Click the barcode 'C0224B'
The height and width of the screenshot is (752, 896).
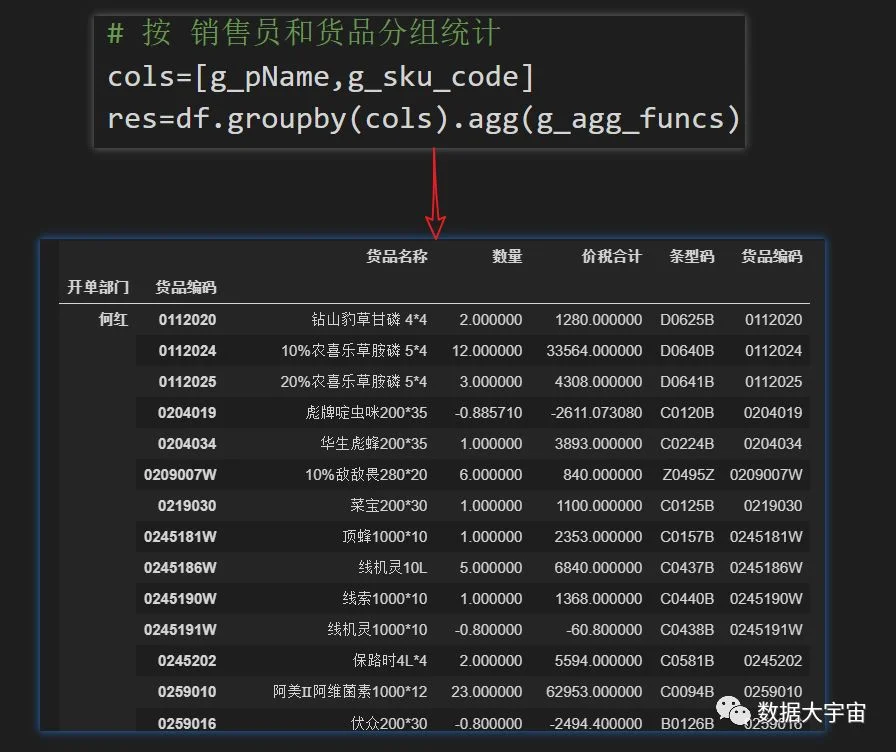(687, 443)
